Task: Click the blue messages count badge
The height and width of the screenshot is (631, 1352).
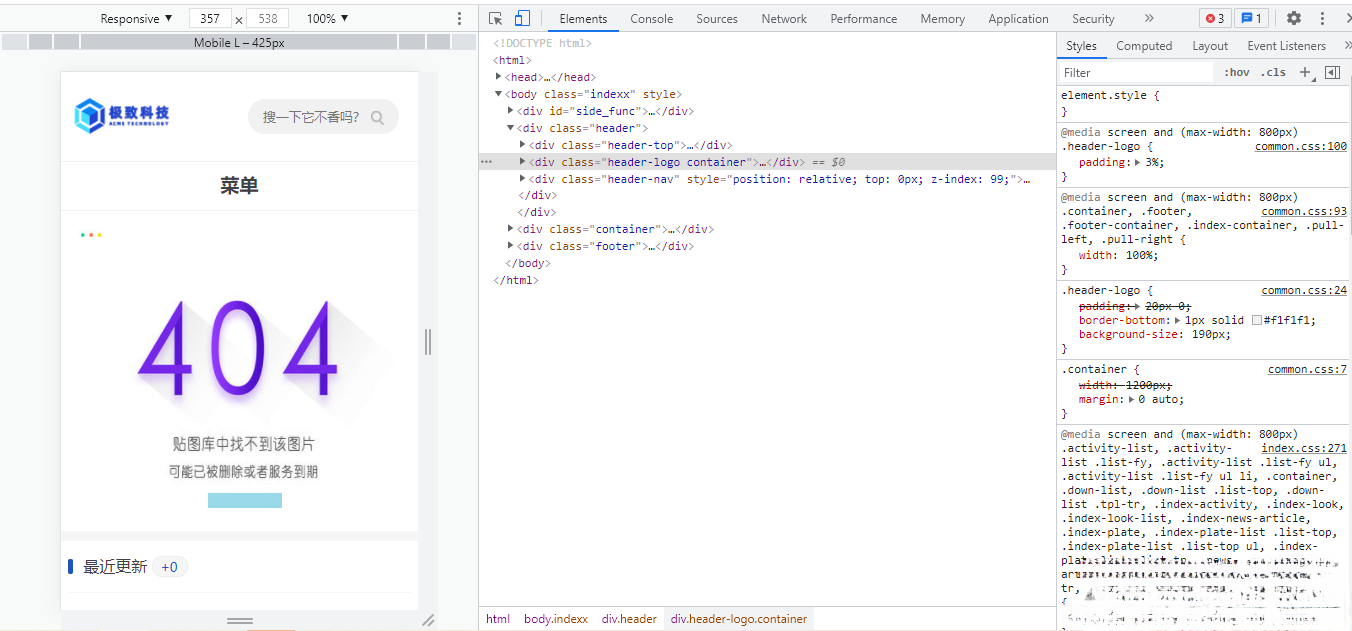Action: click(1251, 18)
